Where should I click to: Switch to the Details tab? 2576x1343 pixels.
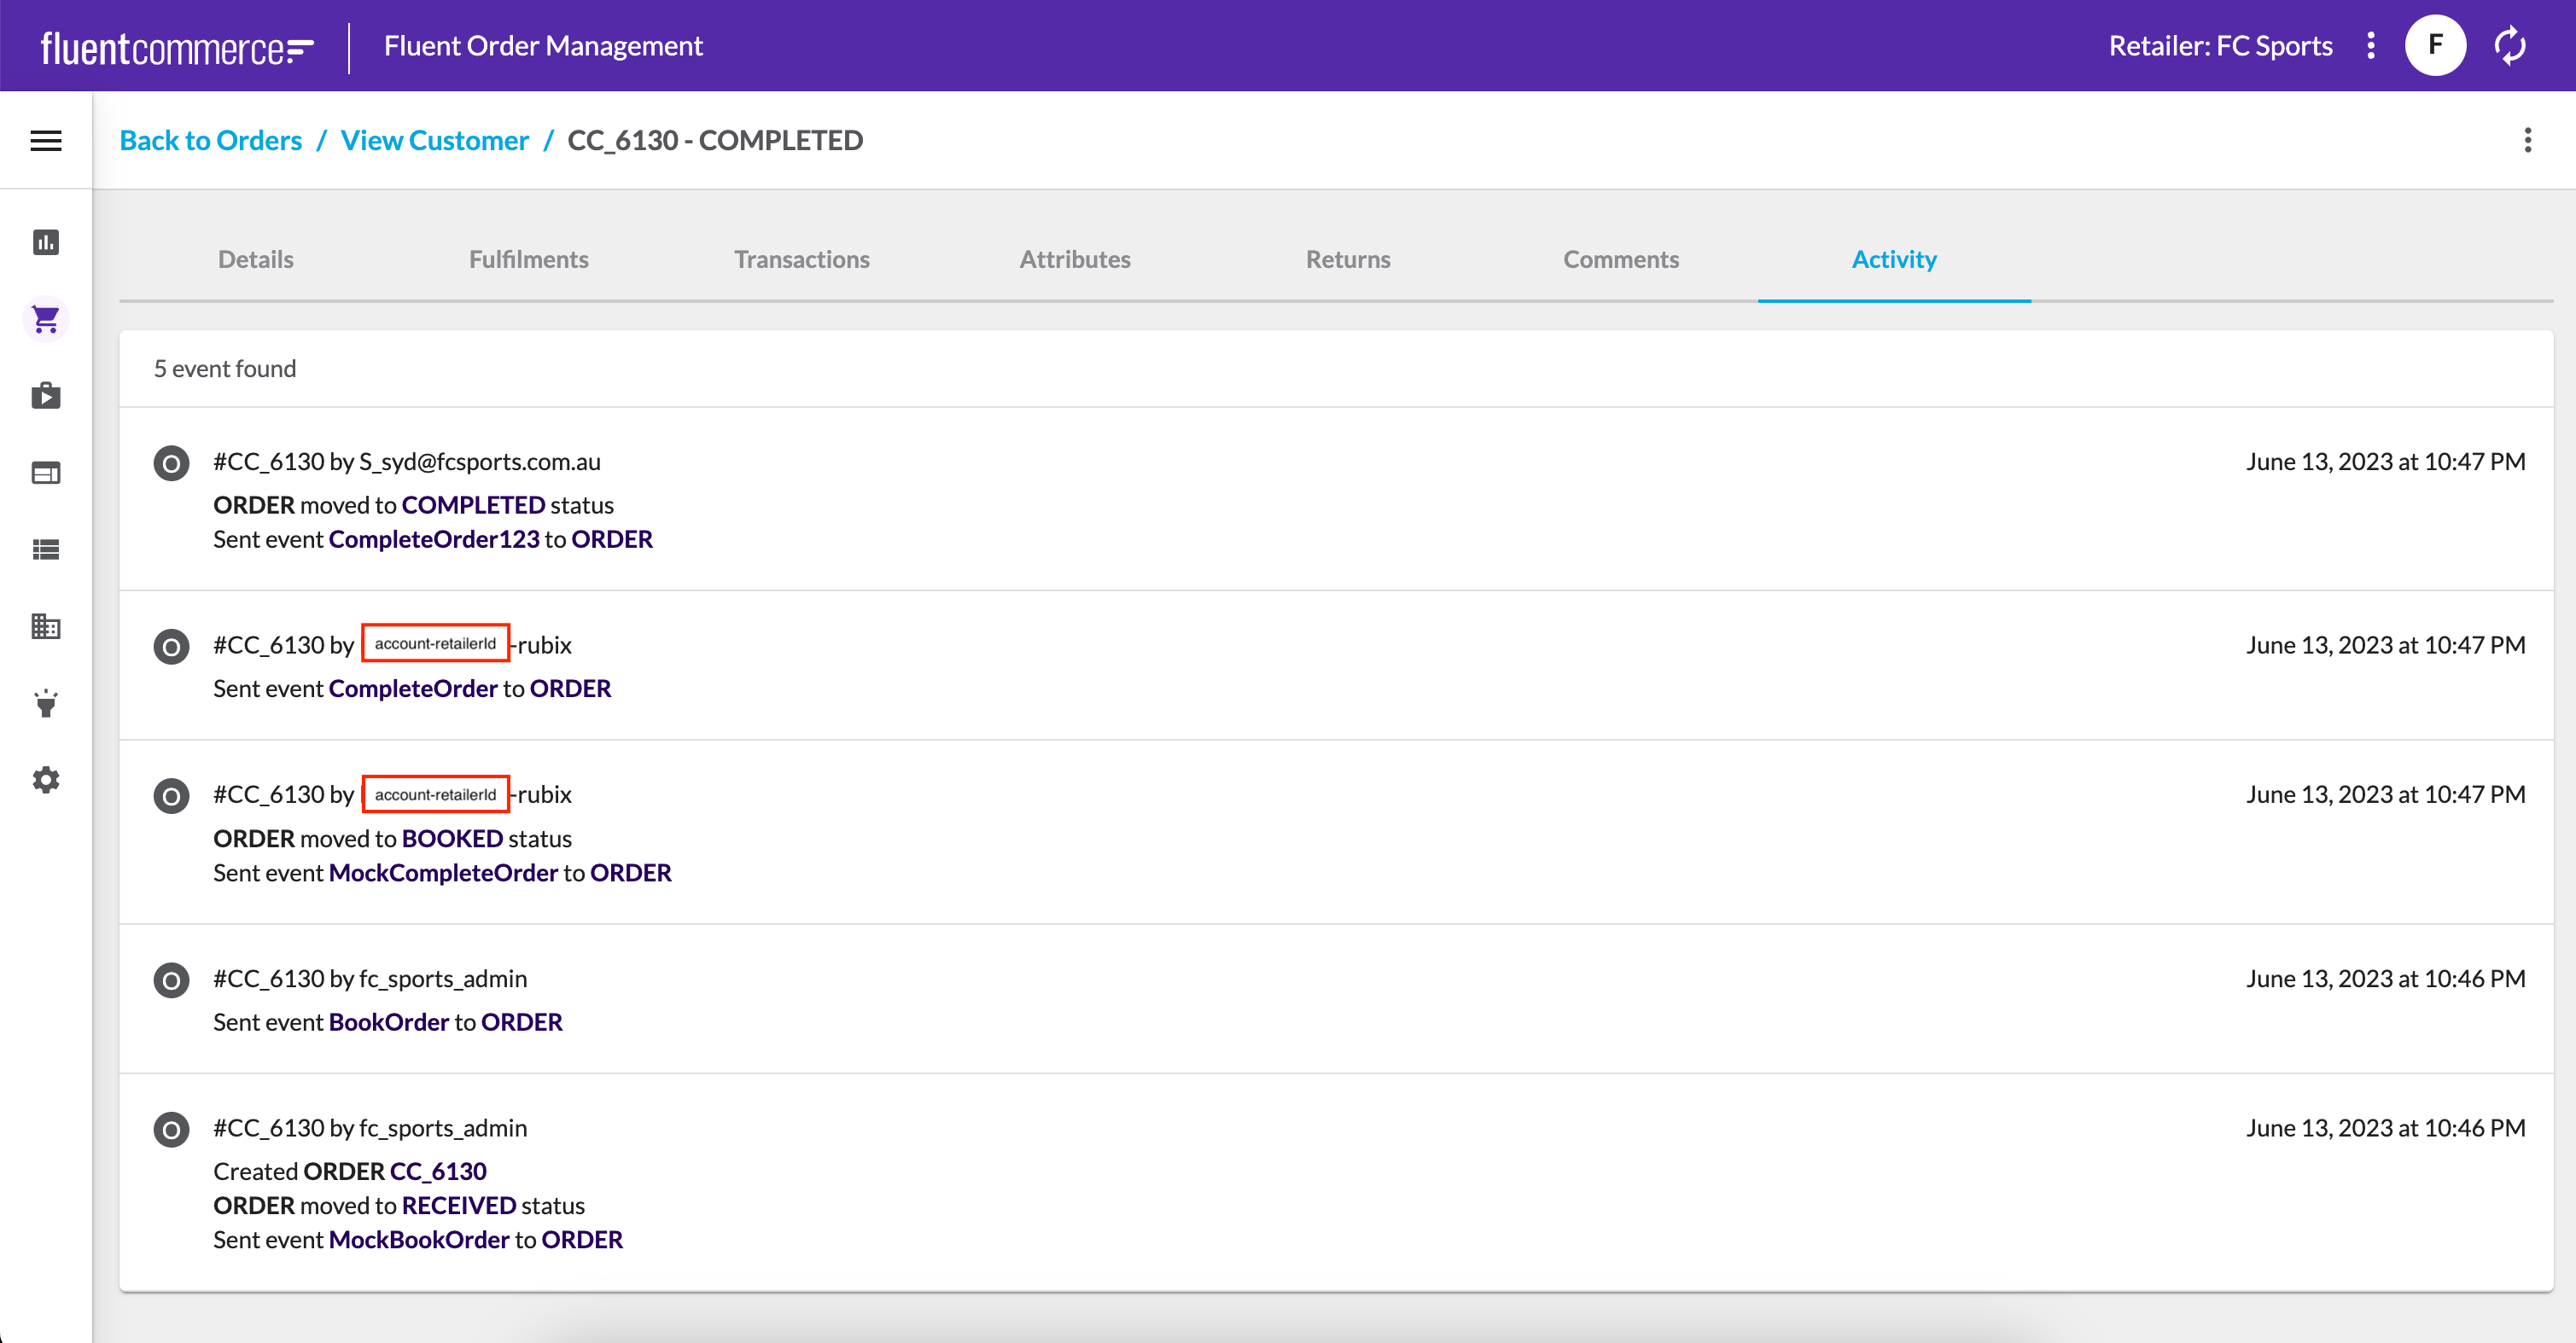(x=255, y=259)
